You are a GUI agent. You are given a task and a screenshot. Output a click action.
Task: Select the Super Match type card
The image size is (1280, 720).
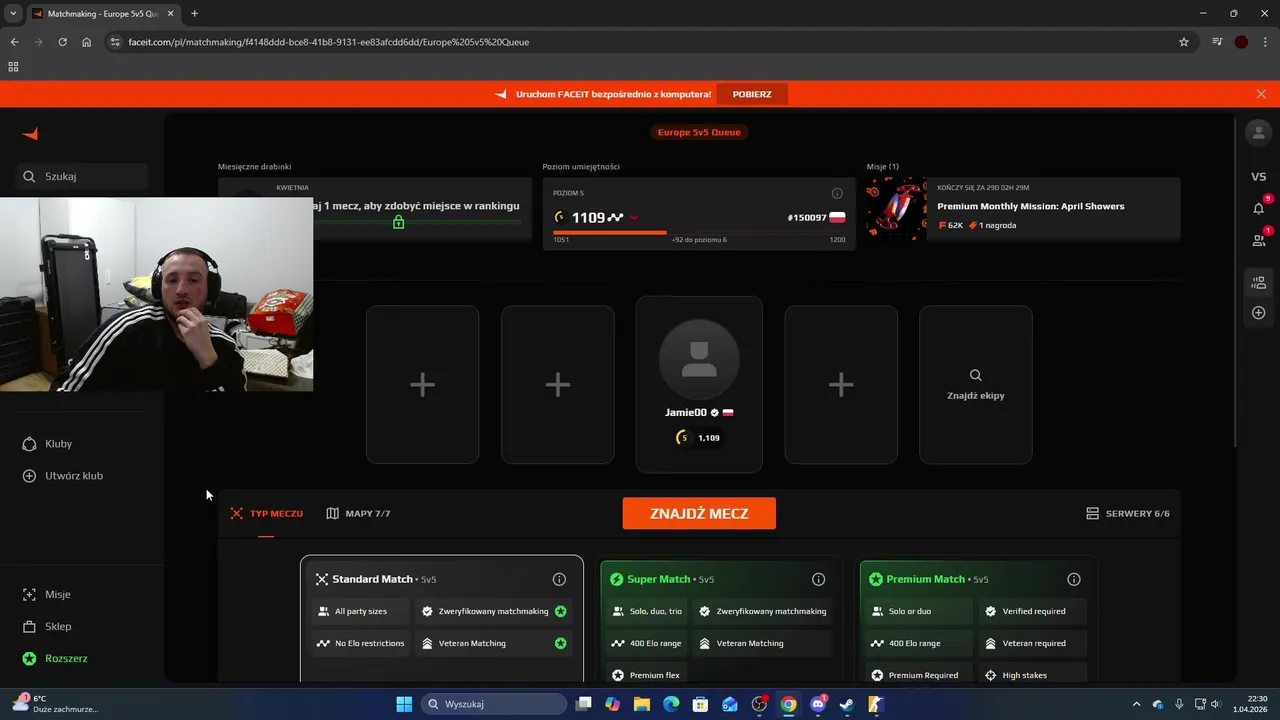click(x=719, y=618)
